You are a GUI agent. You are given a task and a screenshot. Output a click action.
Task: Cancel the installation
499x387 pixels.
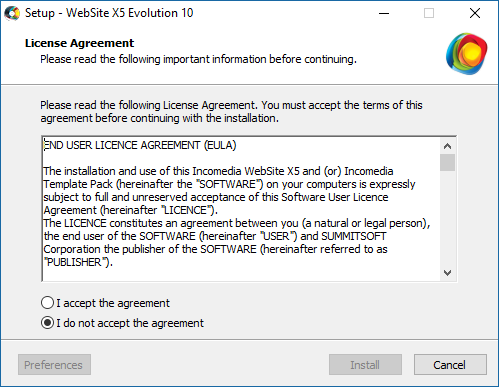[x=450, y=365]
